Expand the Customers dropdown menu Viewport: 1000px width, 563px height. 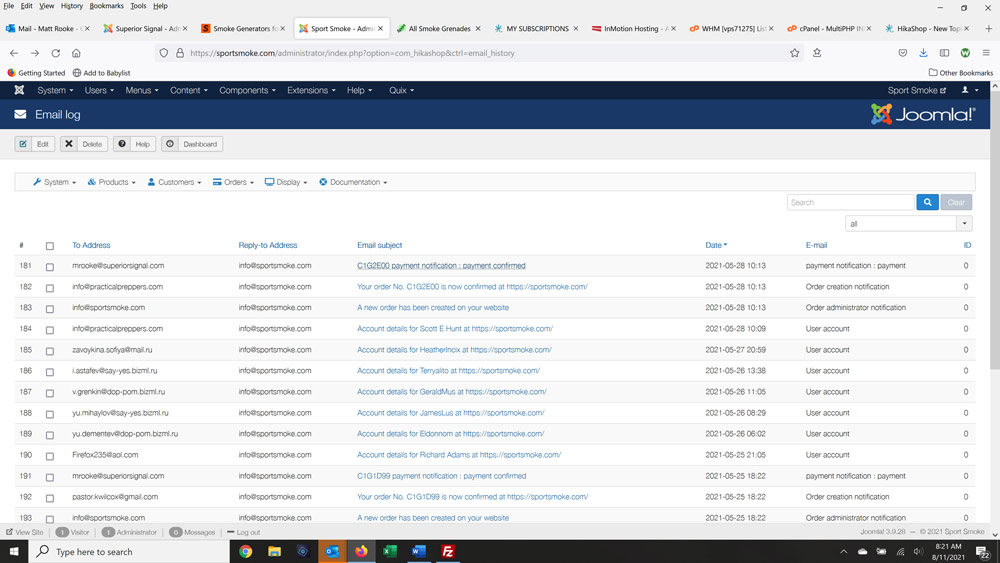click(x=174, y=182)
